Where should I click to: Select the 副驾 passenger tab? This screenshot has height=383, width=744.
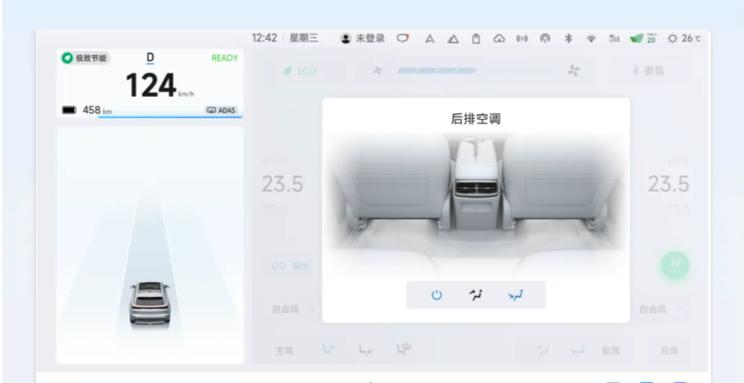click(x=611, y=351)
